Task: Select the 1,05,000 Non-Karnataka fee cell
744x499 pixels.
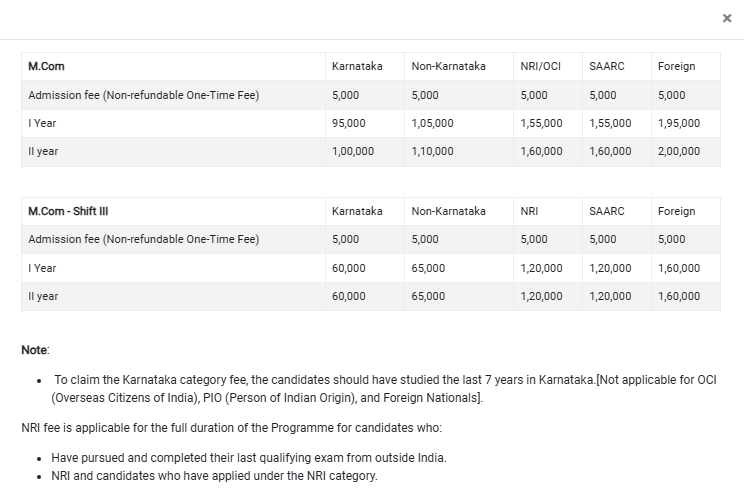Action: pos(432,123)
